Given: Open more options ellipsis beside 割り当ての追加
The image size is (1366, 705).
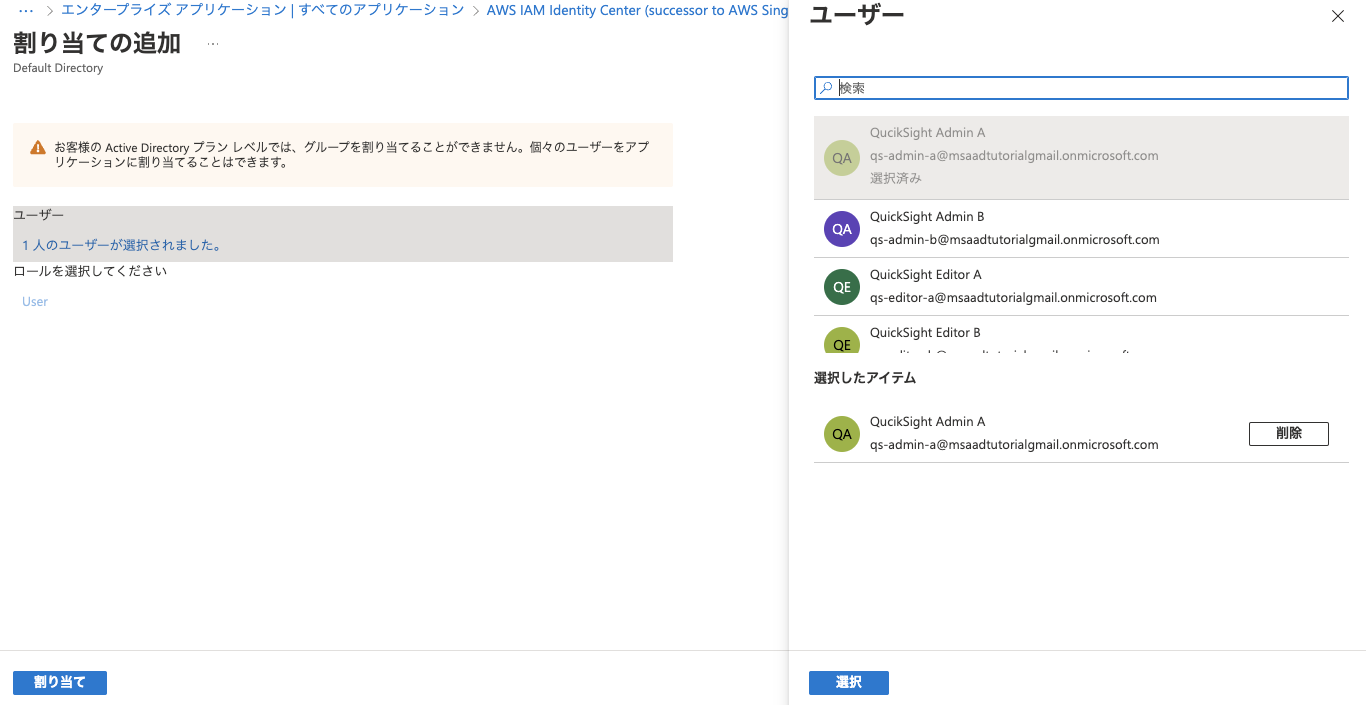Looking at the screenshot, I should tap(213, 44).
